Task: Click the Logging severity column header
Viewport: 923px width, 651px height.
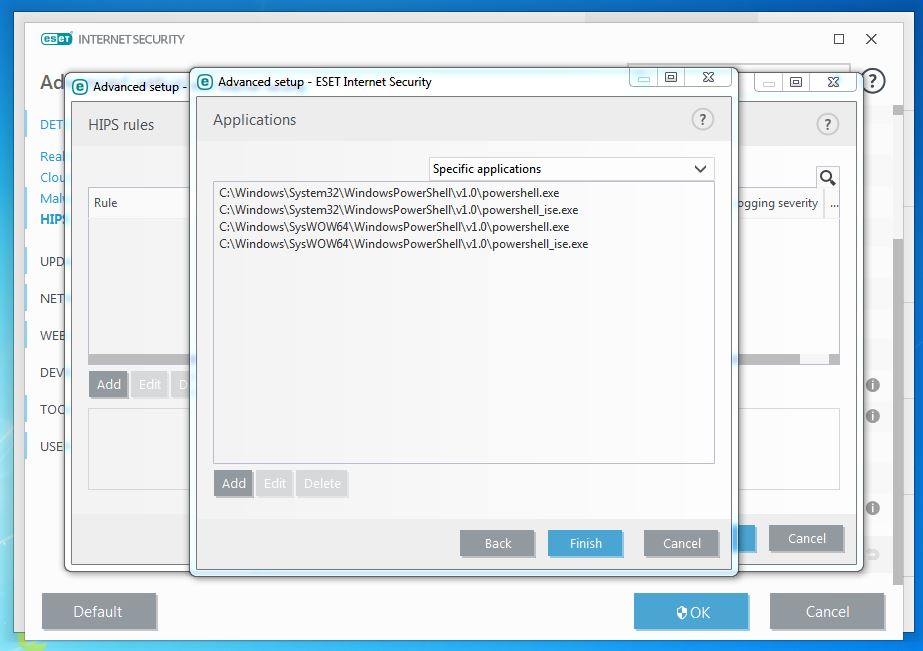Action: 778,203
